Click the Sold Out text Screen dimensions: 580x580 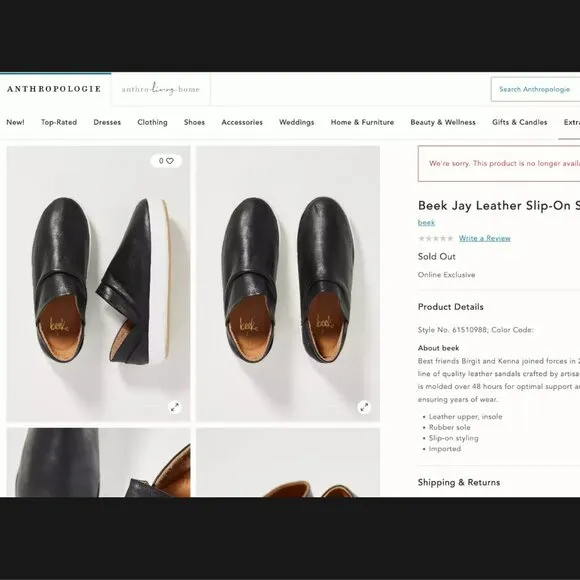[x=436, y=256]
